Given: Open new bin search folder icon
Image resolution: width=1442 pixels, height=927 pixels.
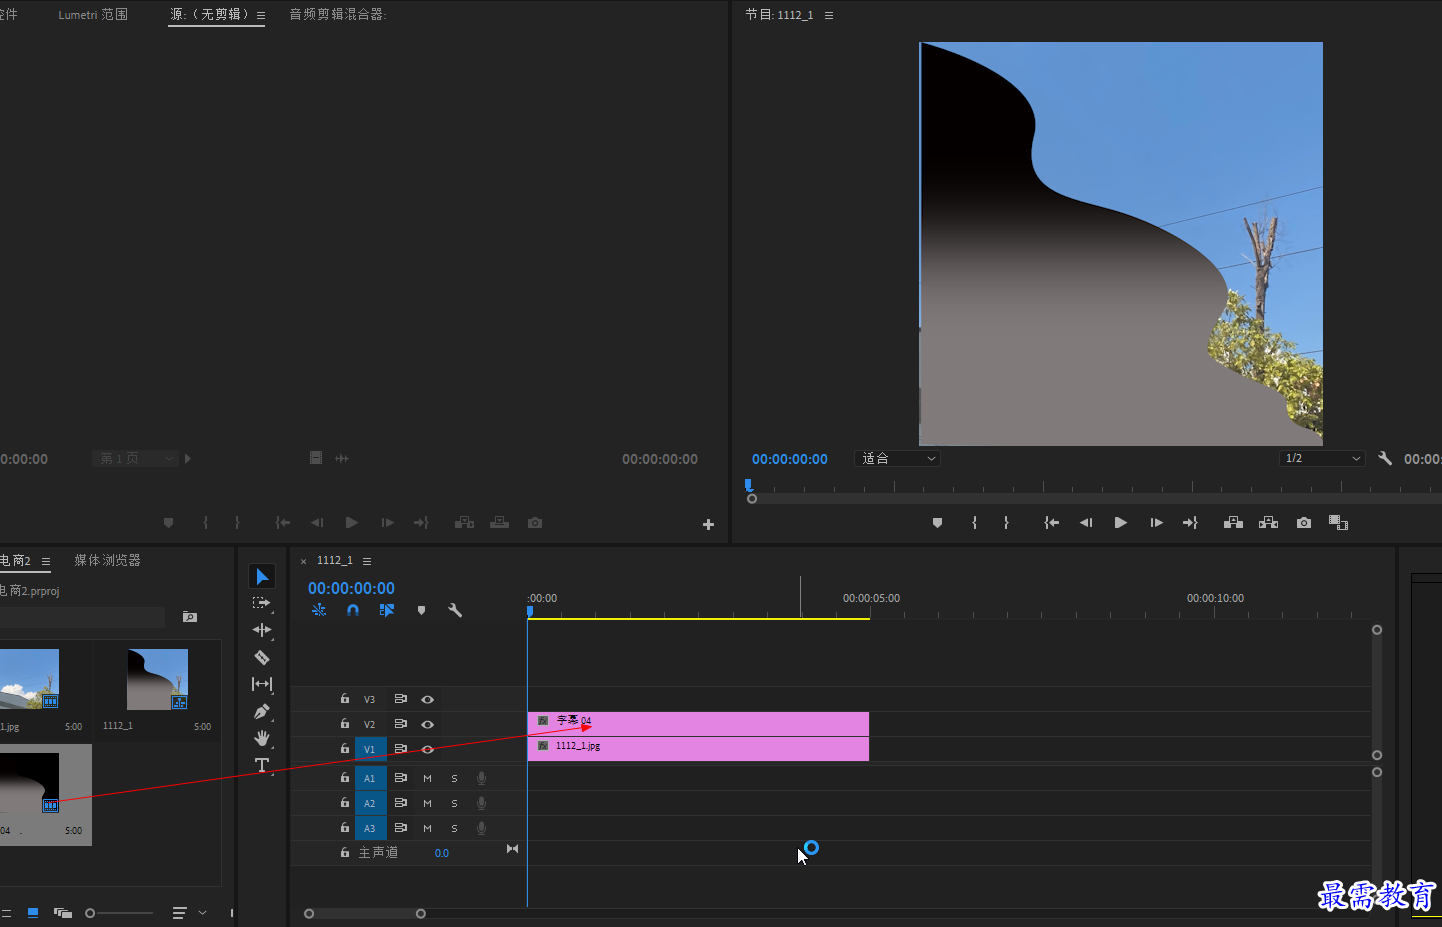Looking at the screenshot, I should click(x=190, y=617).
